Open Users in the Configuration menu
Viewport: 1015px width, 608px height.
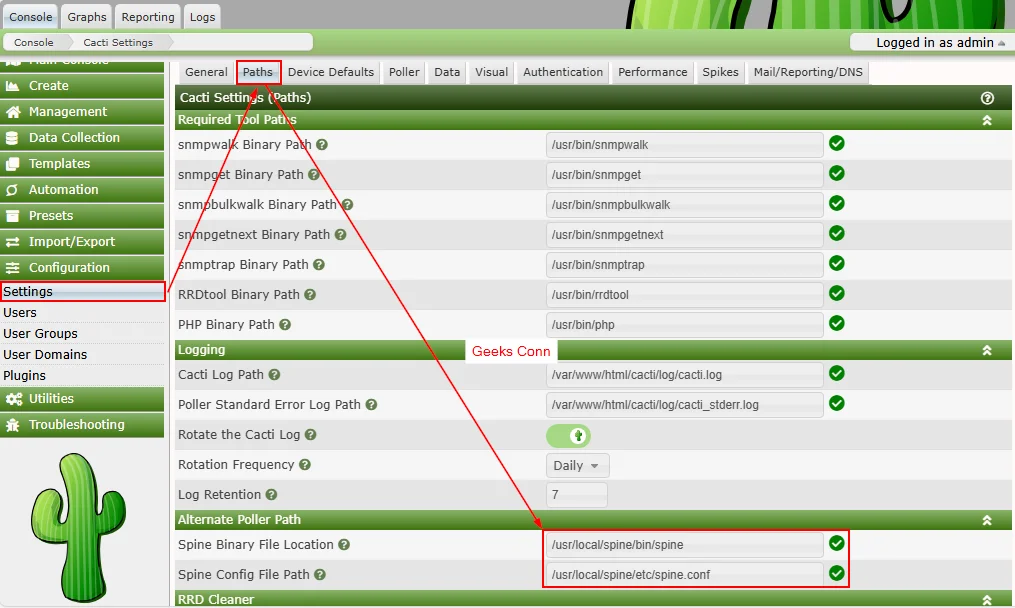20,313
